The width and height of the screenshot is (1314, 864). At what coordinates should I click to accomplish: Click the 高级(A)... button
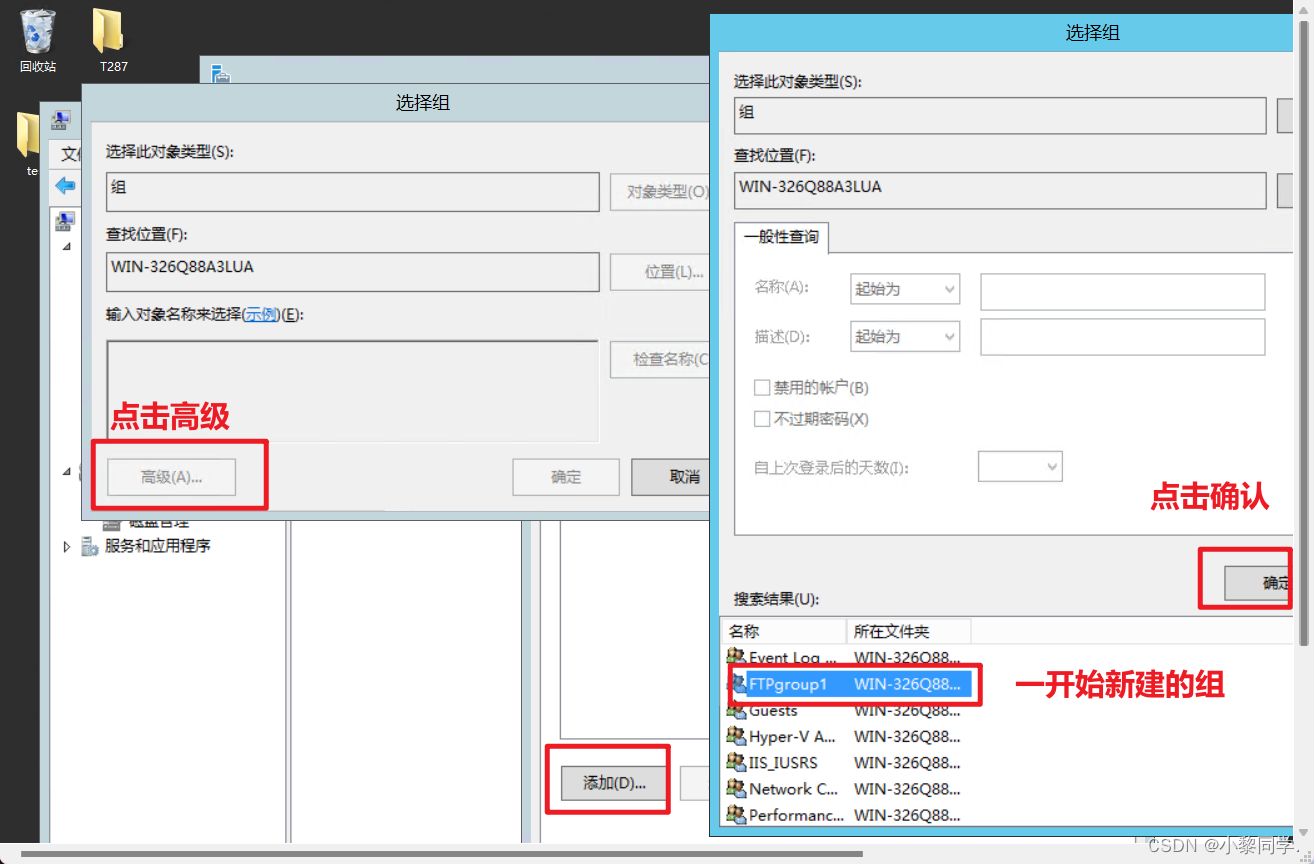(x=171, y=477)
